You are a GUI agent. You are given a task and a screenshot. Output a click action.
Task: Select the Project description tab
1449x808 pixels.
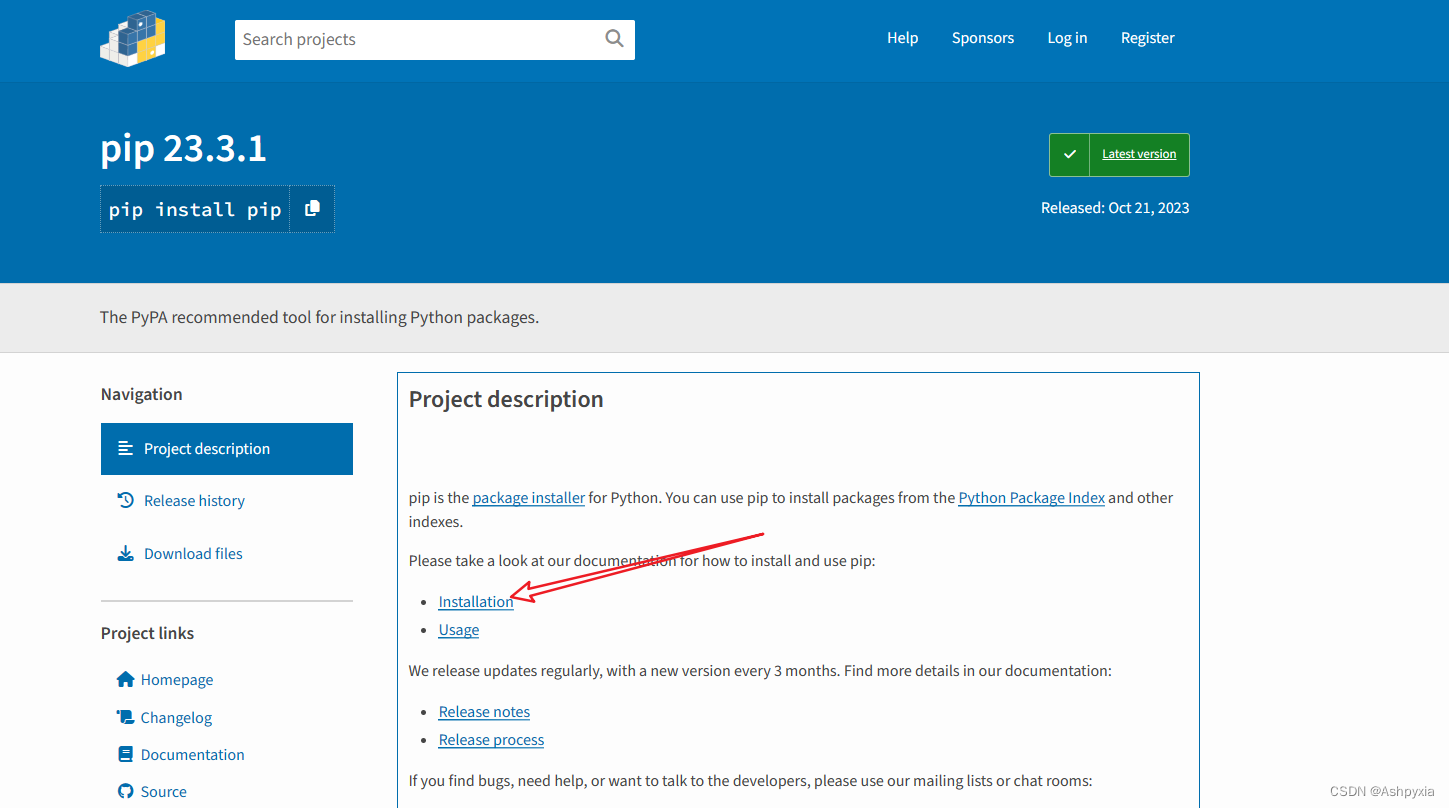tap(227, 449)
